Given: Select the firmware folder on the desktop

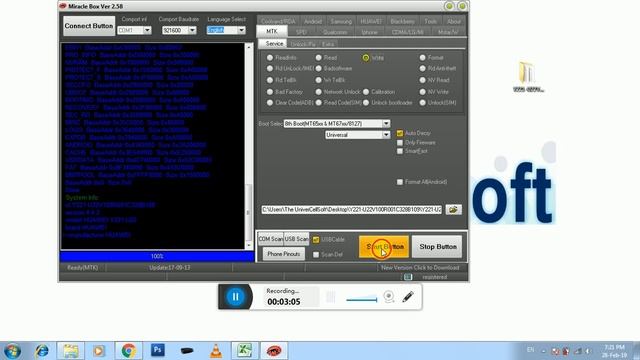Looking at the screenshot, I should (x=528, y=77).
